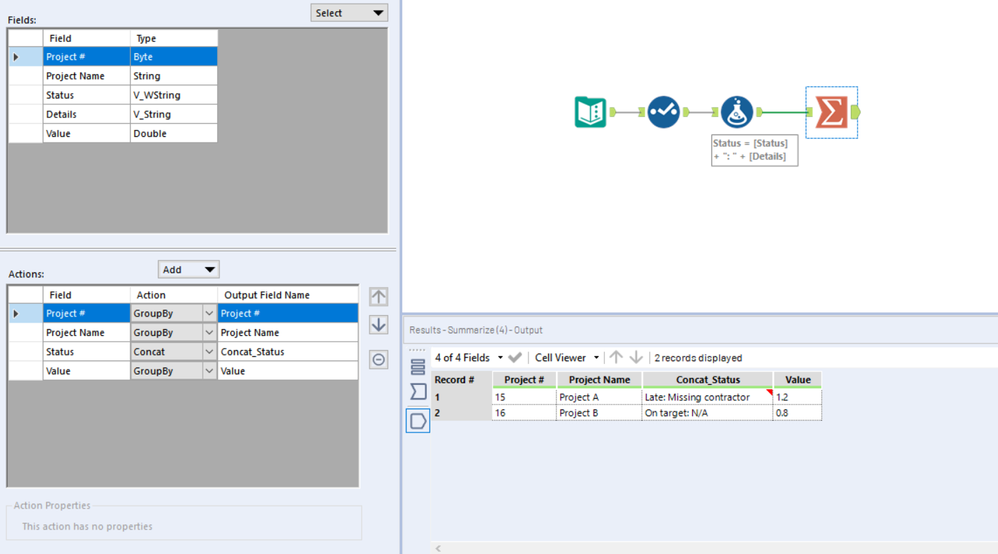Screen dimensions: 998x554
Task: Select record 1 row header
Action: click(461, 397)
